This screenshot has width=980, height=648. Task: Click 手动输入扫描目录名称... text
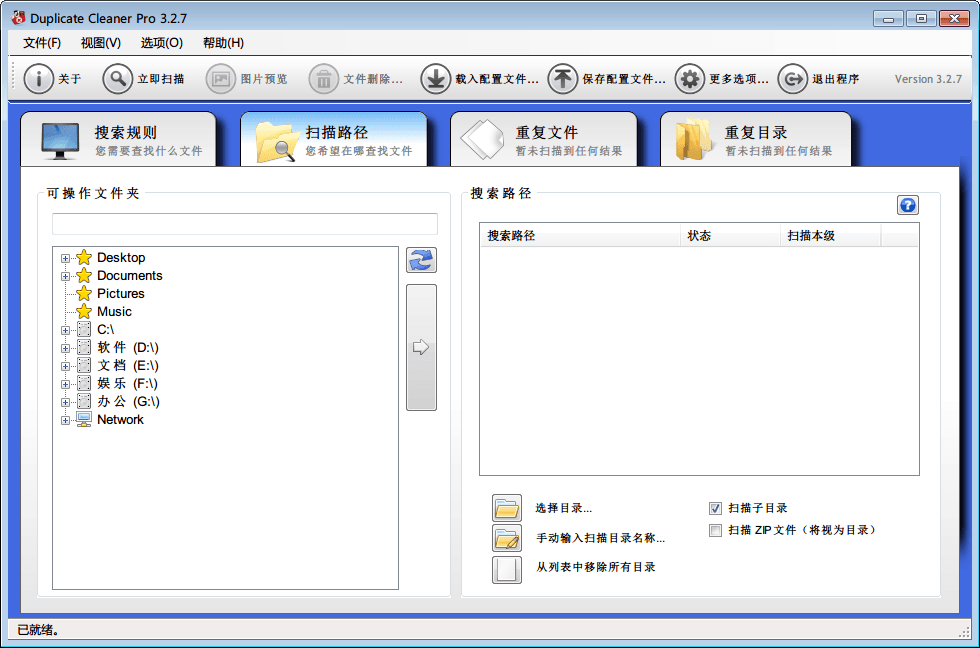pos(601,537)
